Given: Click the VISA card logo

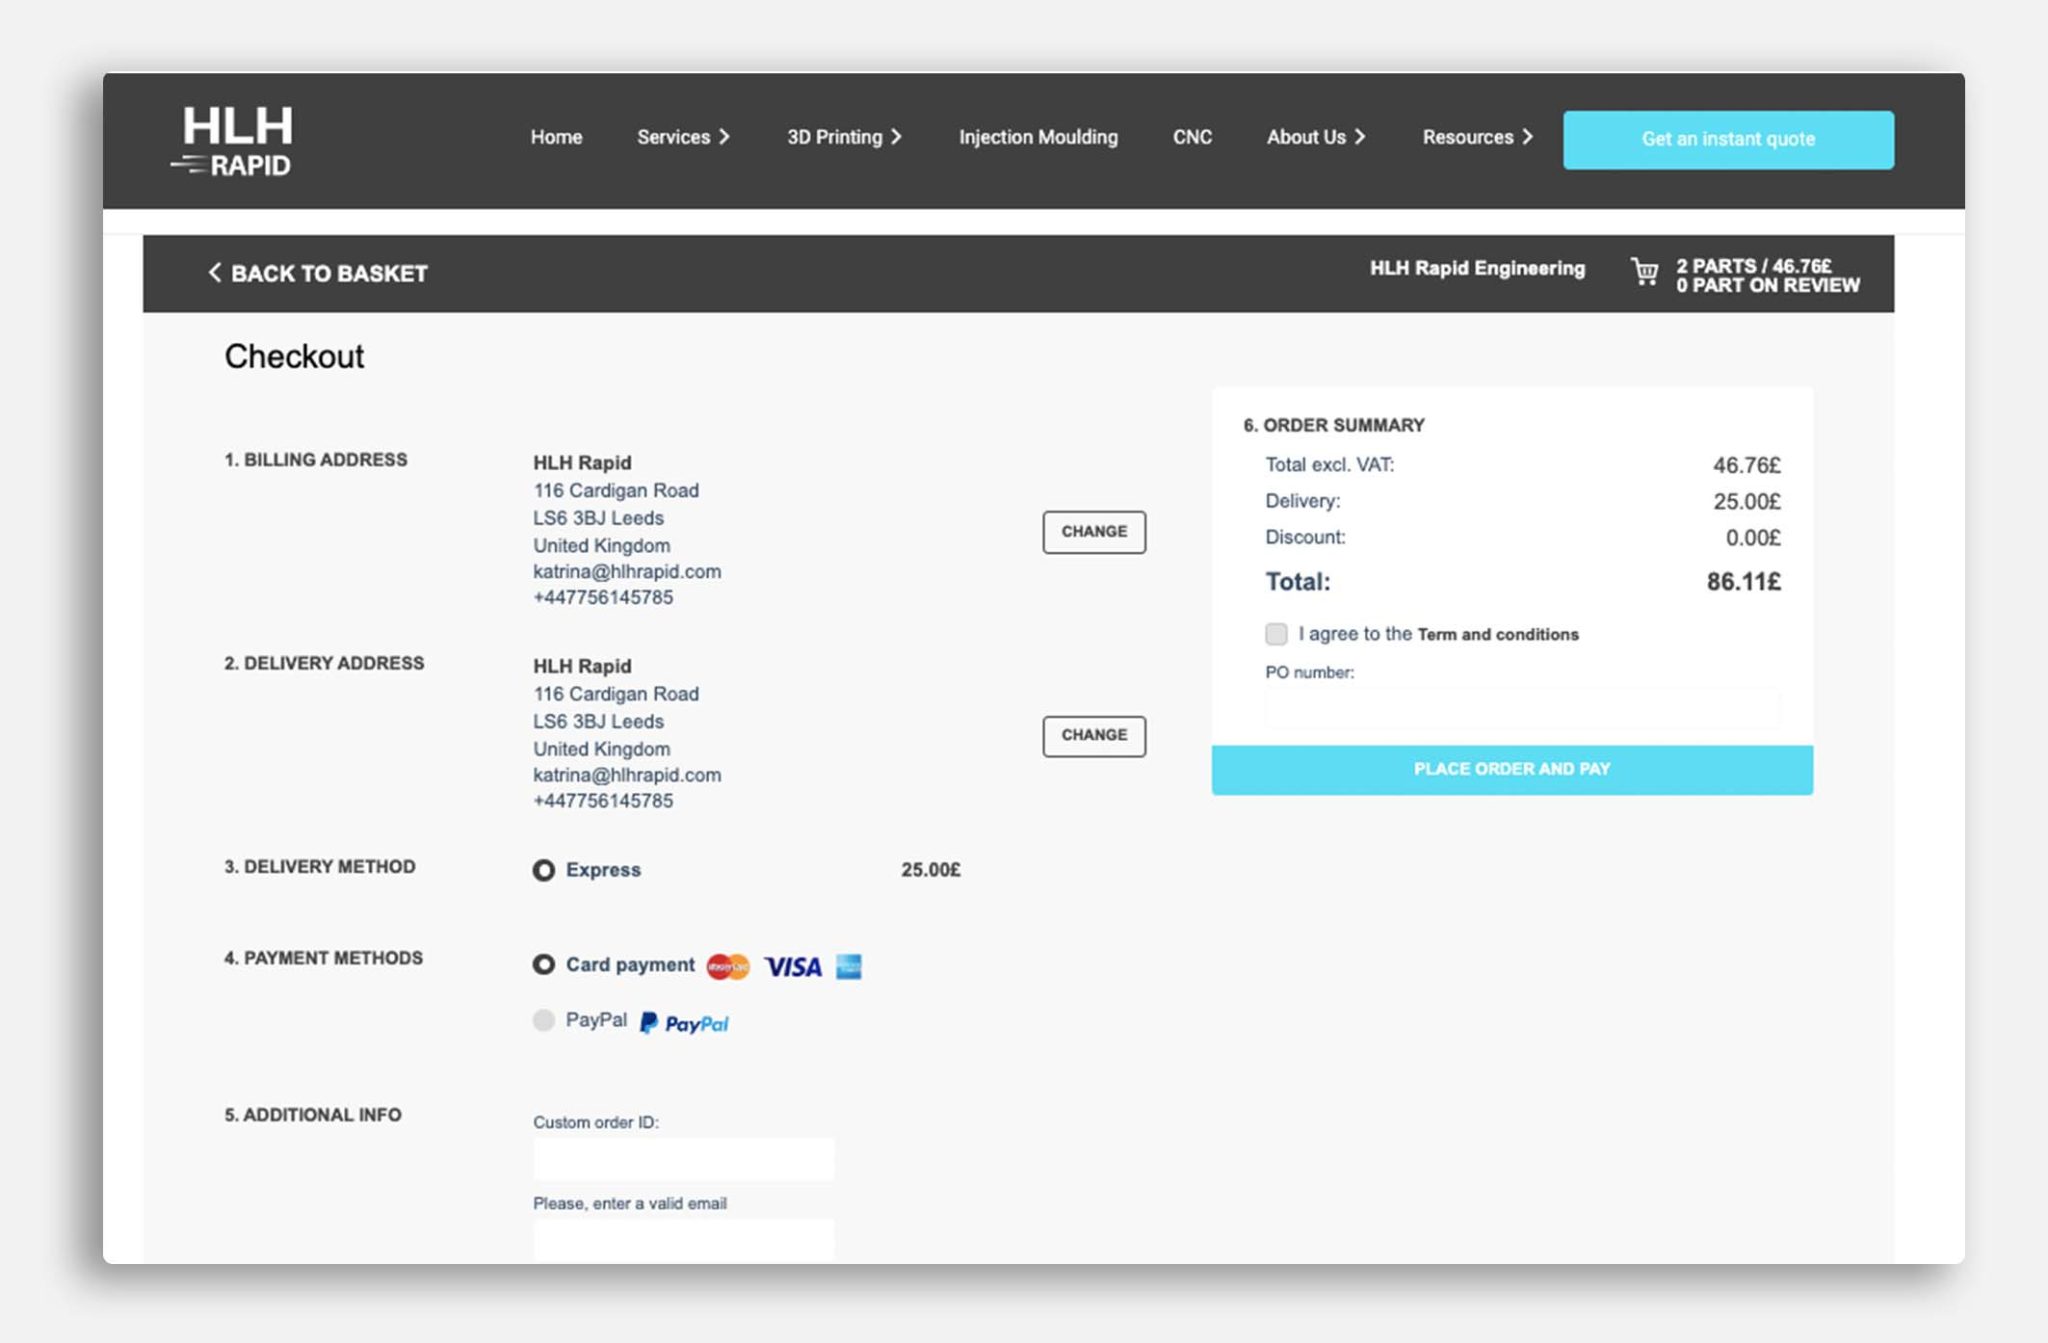Looking at the screenshot, I should coord(793,967).
